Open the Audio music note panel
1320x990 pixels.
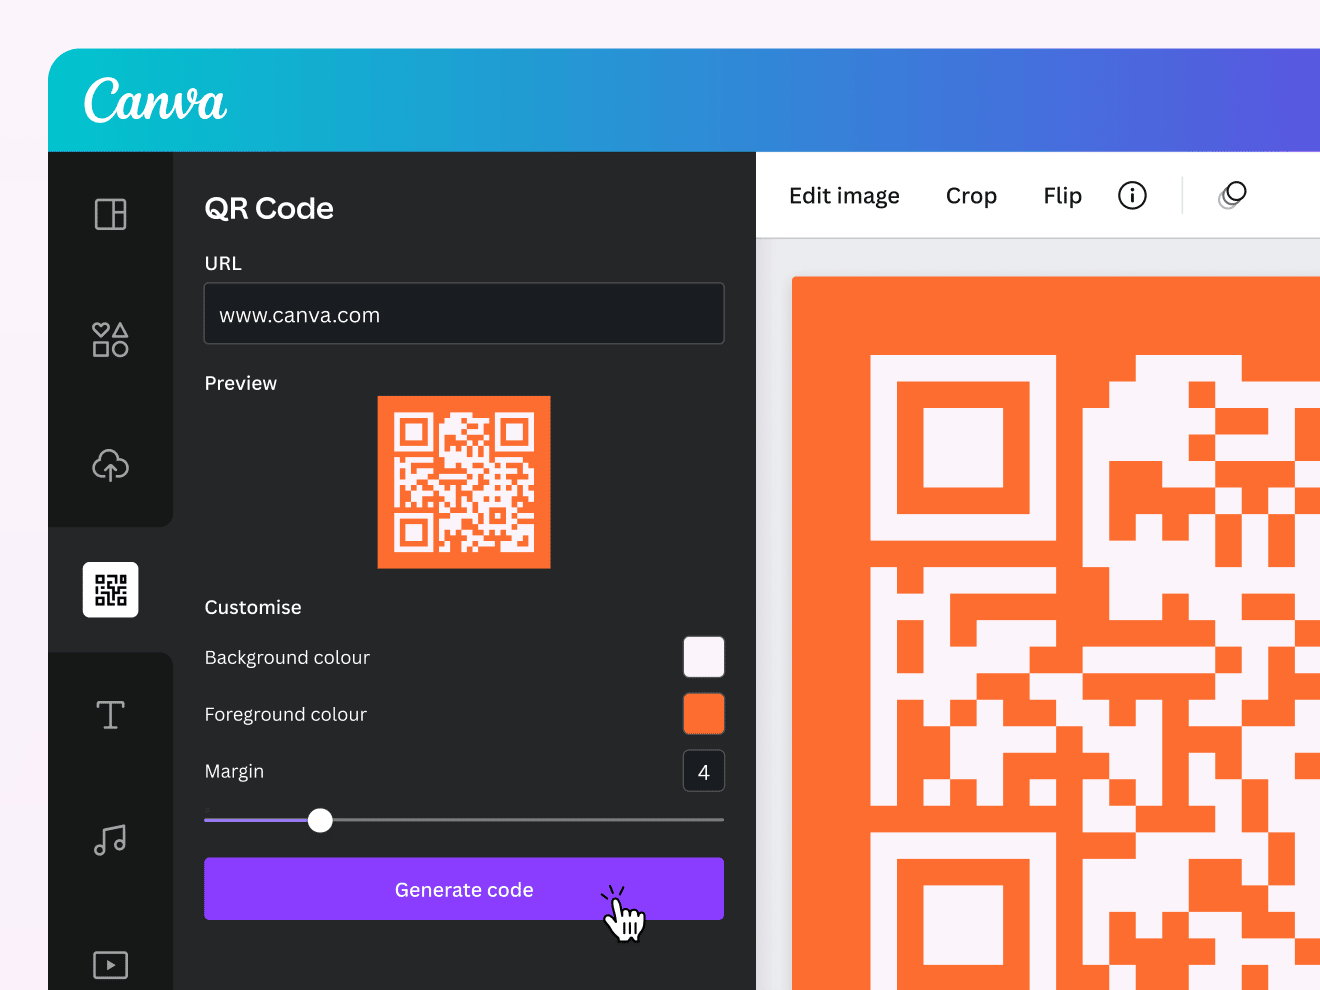pos(110,840)
